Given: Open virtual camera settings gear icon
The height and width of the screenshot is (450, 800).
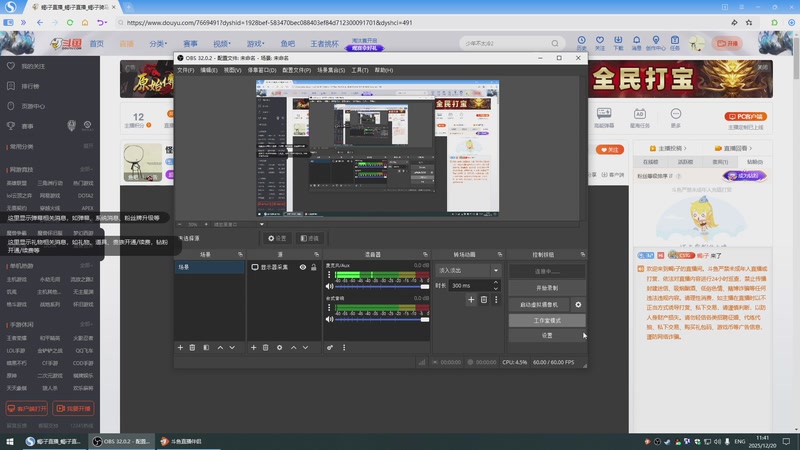Looking at the screenshot, I should click(578, 304).
